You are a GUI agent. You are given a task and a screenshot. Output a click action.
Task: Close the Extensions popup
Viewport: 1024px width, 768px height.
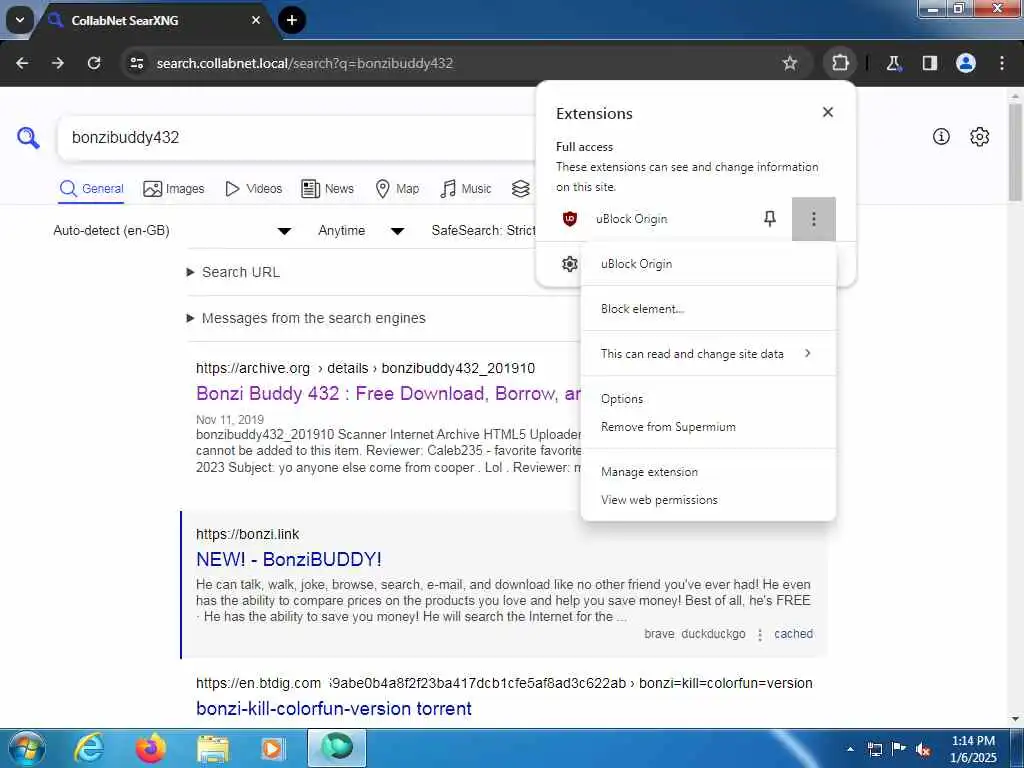point(827,112)
